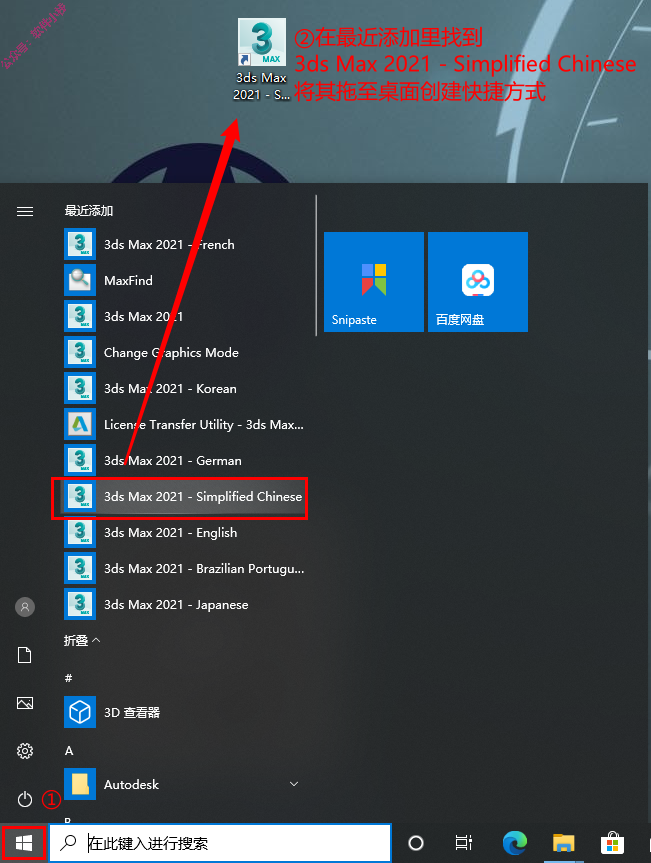Open Cortana circle on taskbar
Viewport: 651px width, 863px height.
pos(416,843)
